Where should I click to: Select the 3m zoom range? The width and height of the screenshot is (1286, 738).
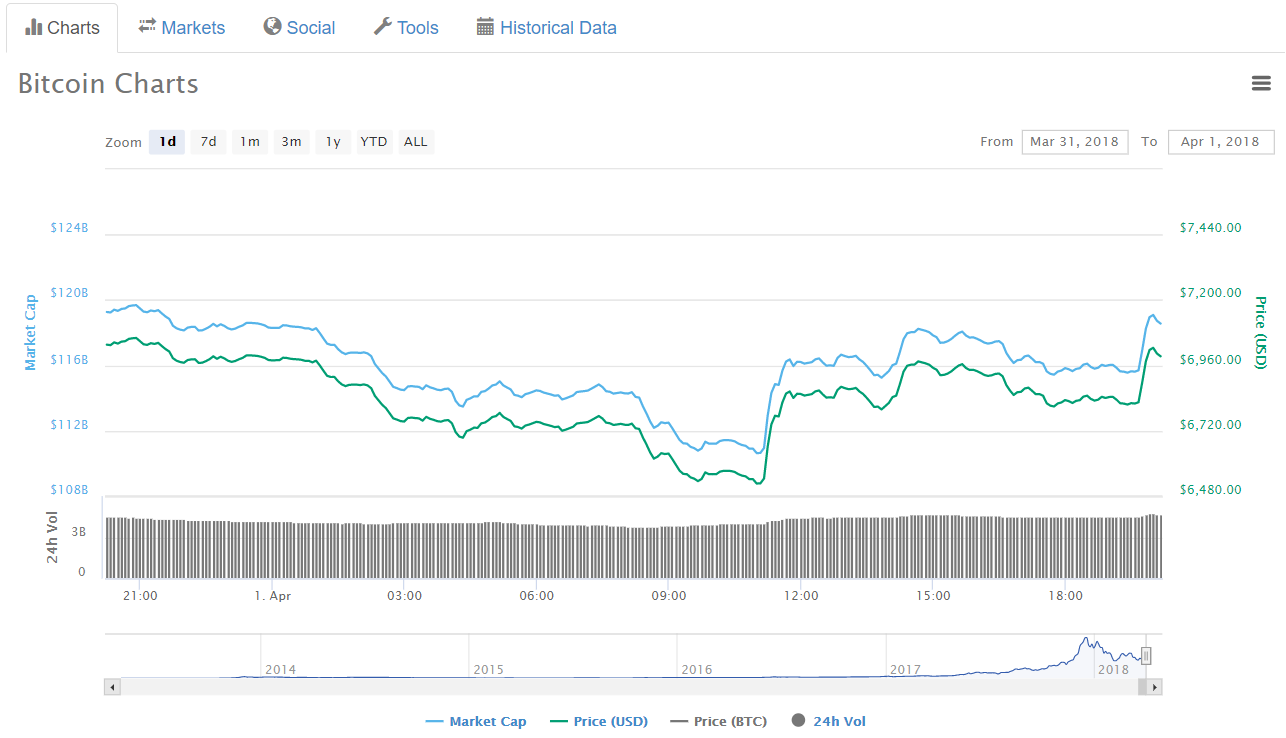(x=291, y=142)
